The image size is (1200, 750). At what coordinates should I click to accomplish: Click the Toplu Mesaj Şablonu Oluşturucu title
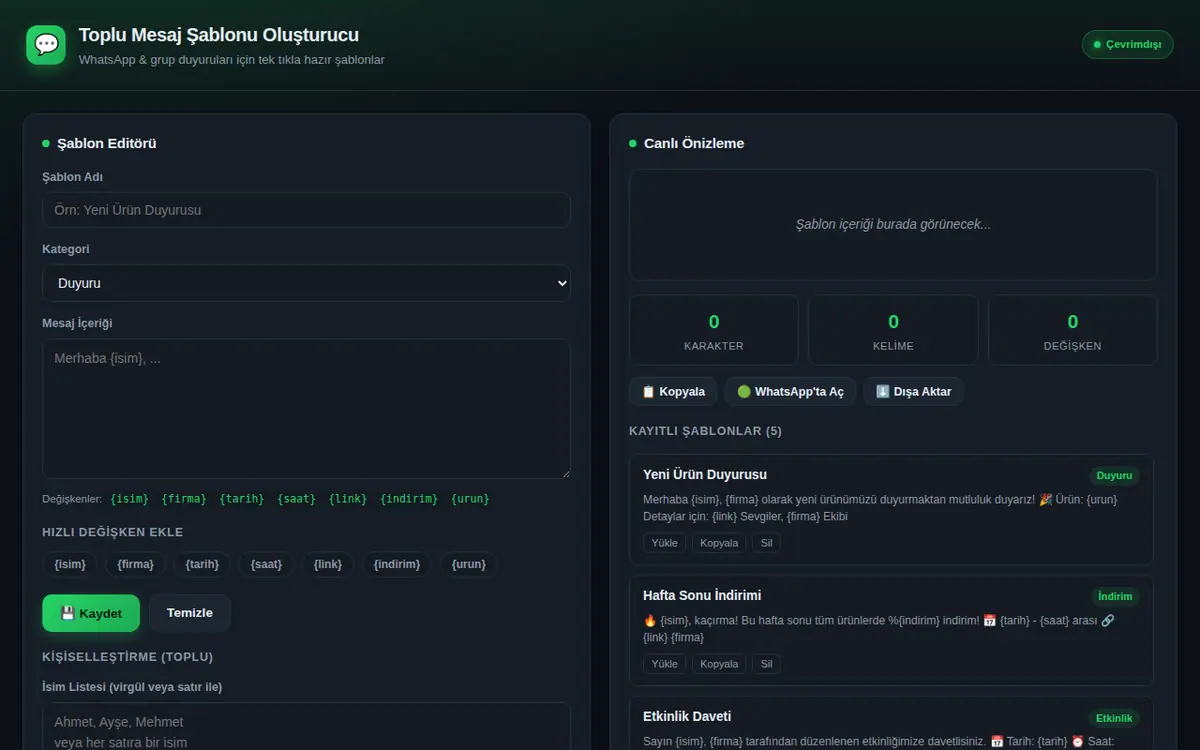[219, 35]
